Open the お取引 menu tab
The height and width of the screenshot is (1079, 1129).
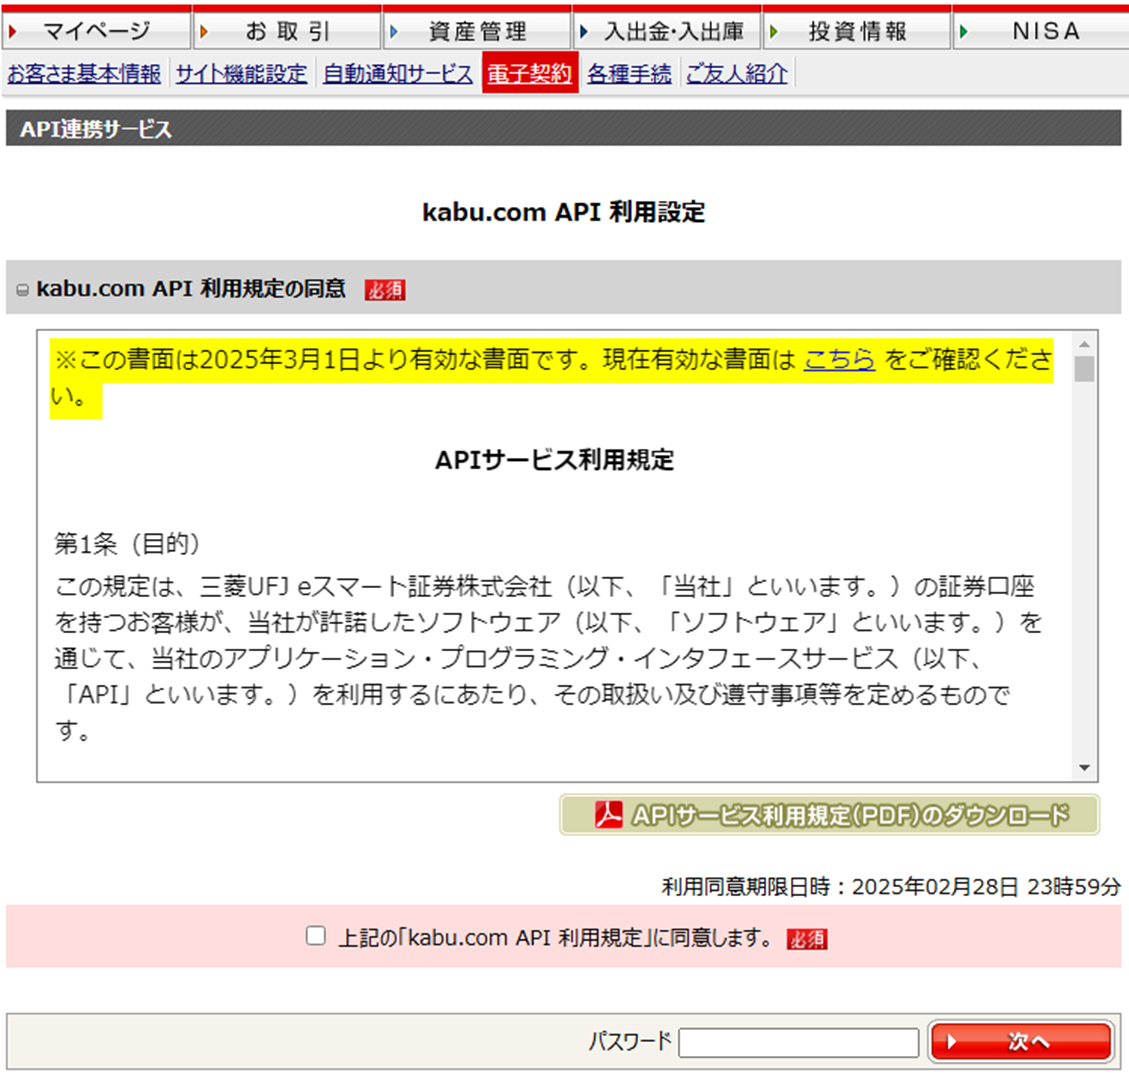tap(287, 30)
